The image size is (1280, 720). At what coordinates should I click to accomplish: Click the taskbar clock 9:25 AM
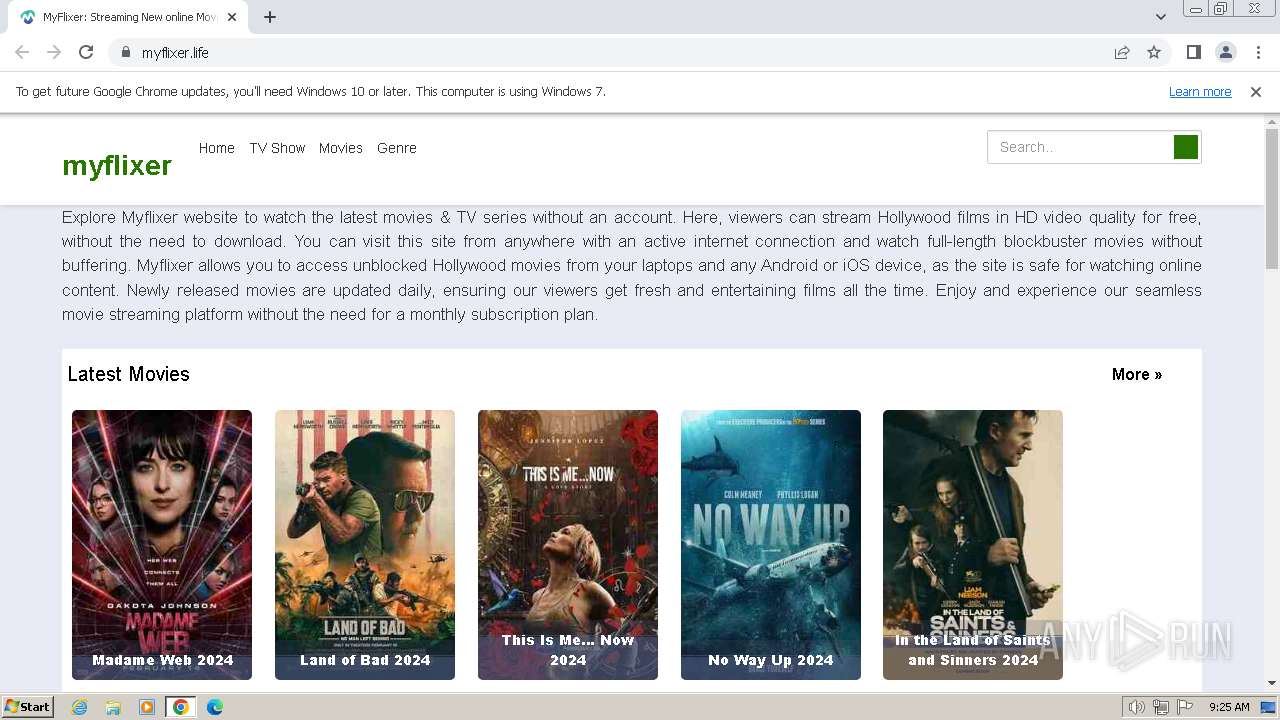(x=1229, y=707)
